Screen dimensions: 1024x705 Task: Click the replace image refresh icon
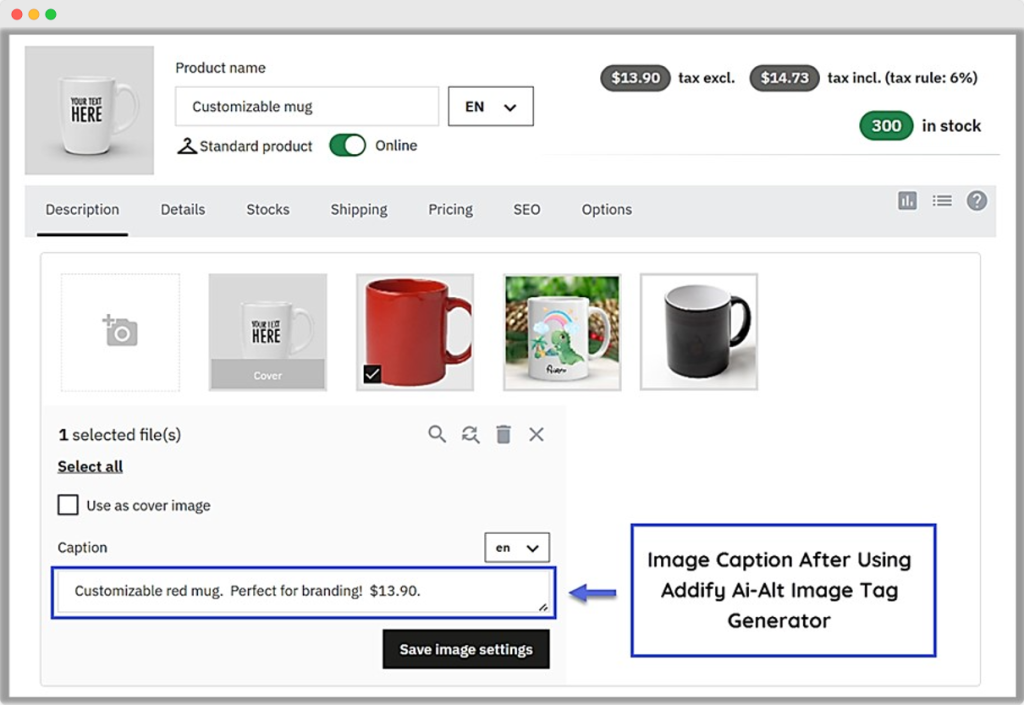(x=470, y=434)
